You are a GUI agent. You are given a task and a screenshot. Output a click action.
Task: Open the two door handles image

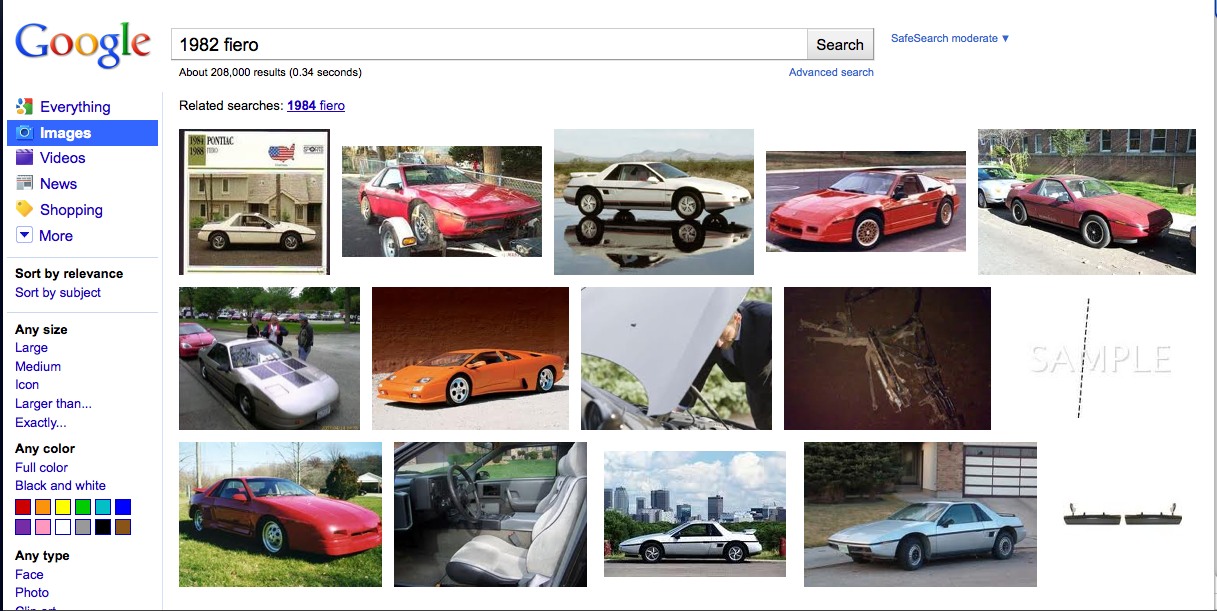pyautogui.click(x=1123, y=515)
